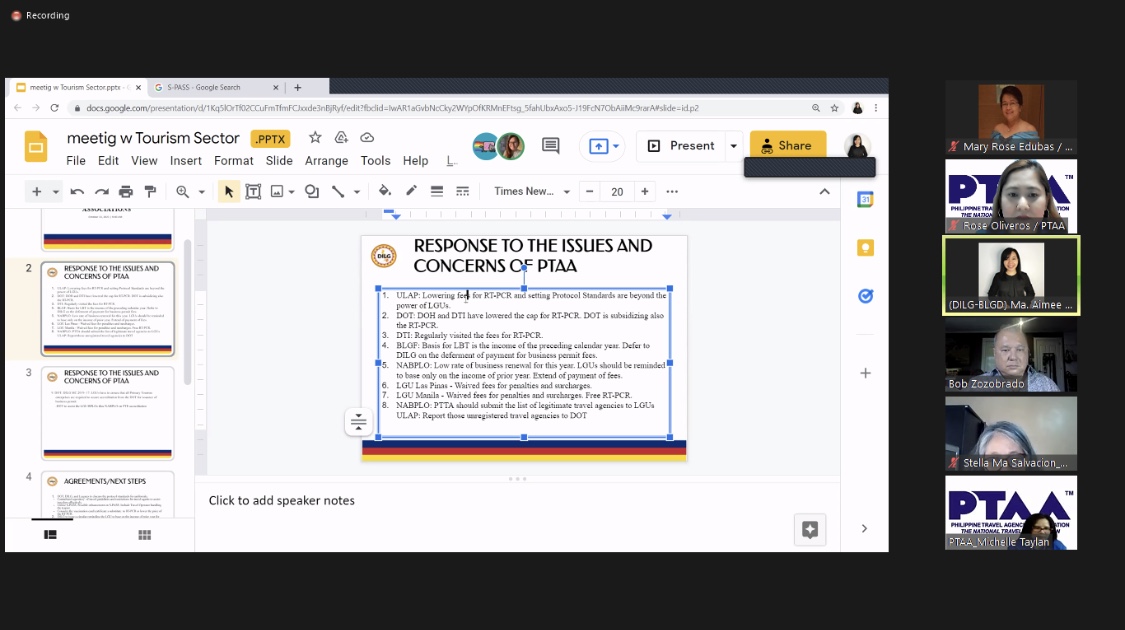This screenshot has height=630, width=1125.
Task: Select the line tool
Action: pos(337,192)
